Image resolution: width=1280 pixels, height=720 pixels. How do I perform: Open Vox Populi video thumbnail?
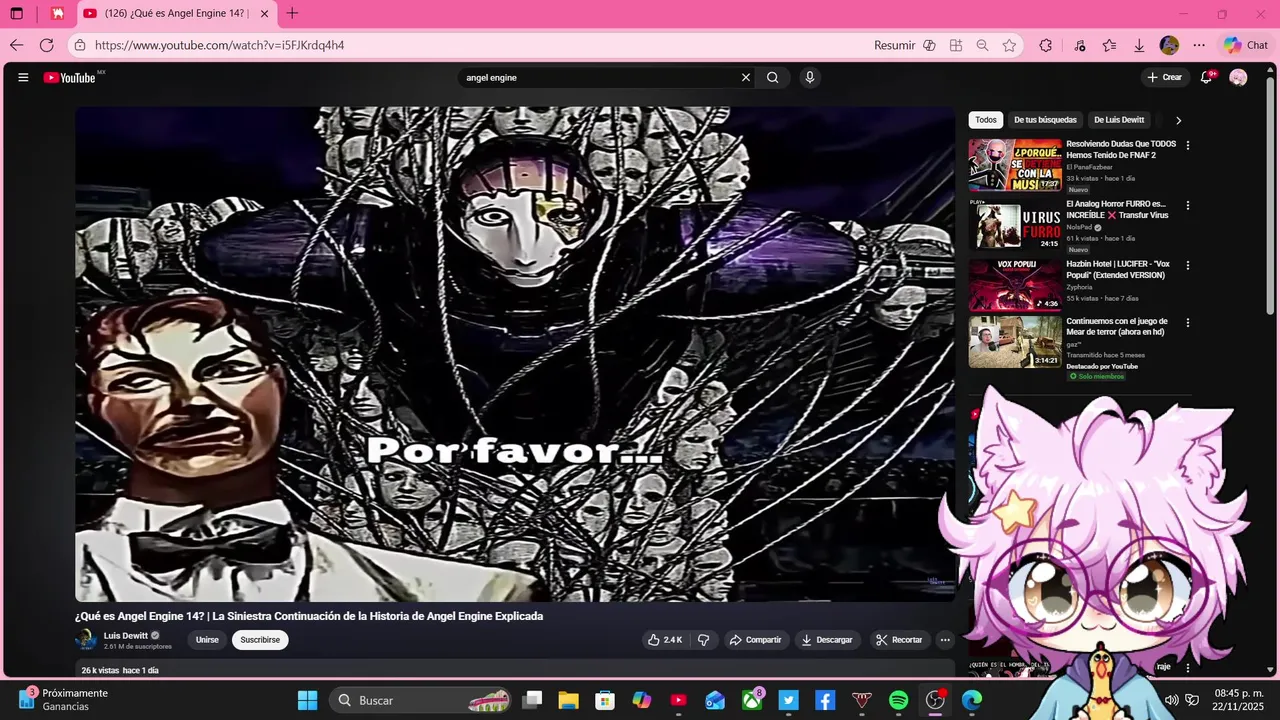tap(1015, 284)
